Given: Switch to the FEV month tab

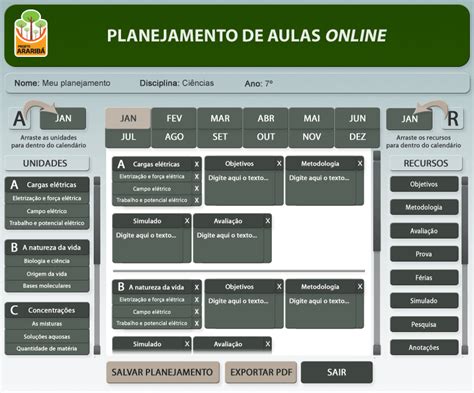Looking at the screenshot, I should point(174,118).
